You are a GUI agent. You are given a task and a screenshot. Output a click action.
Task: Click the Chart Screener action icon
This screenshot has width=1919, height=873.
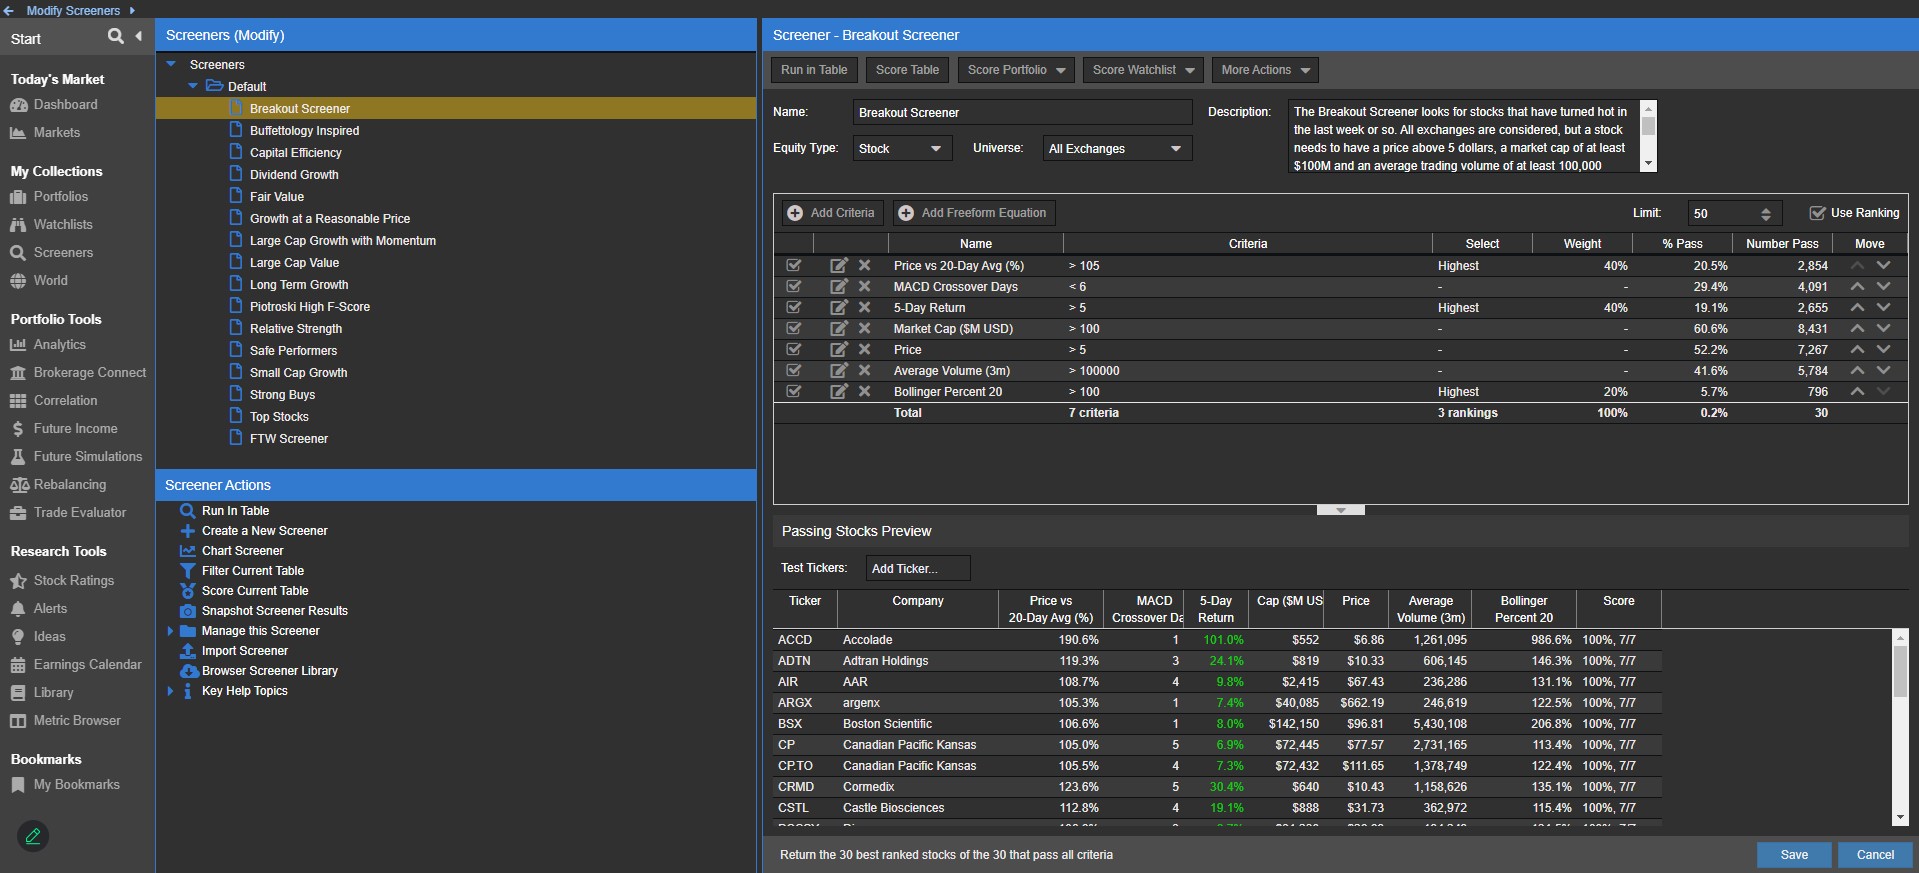click(x=187, y=551)
